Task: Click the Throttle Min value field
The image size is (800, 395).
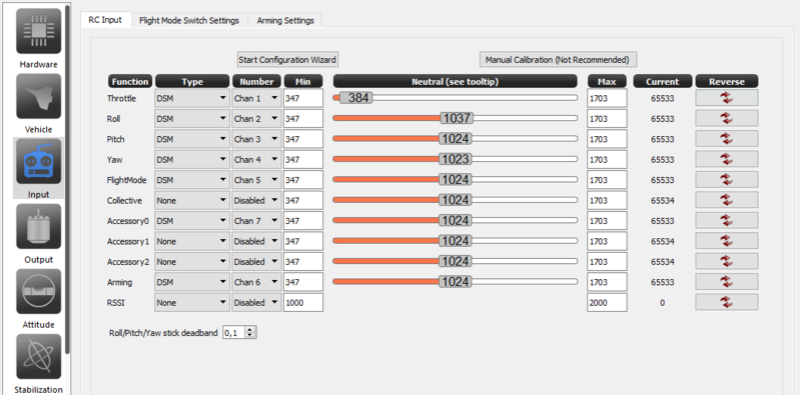Action: (303, 98)
